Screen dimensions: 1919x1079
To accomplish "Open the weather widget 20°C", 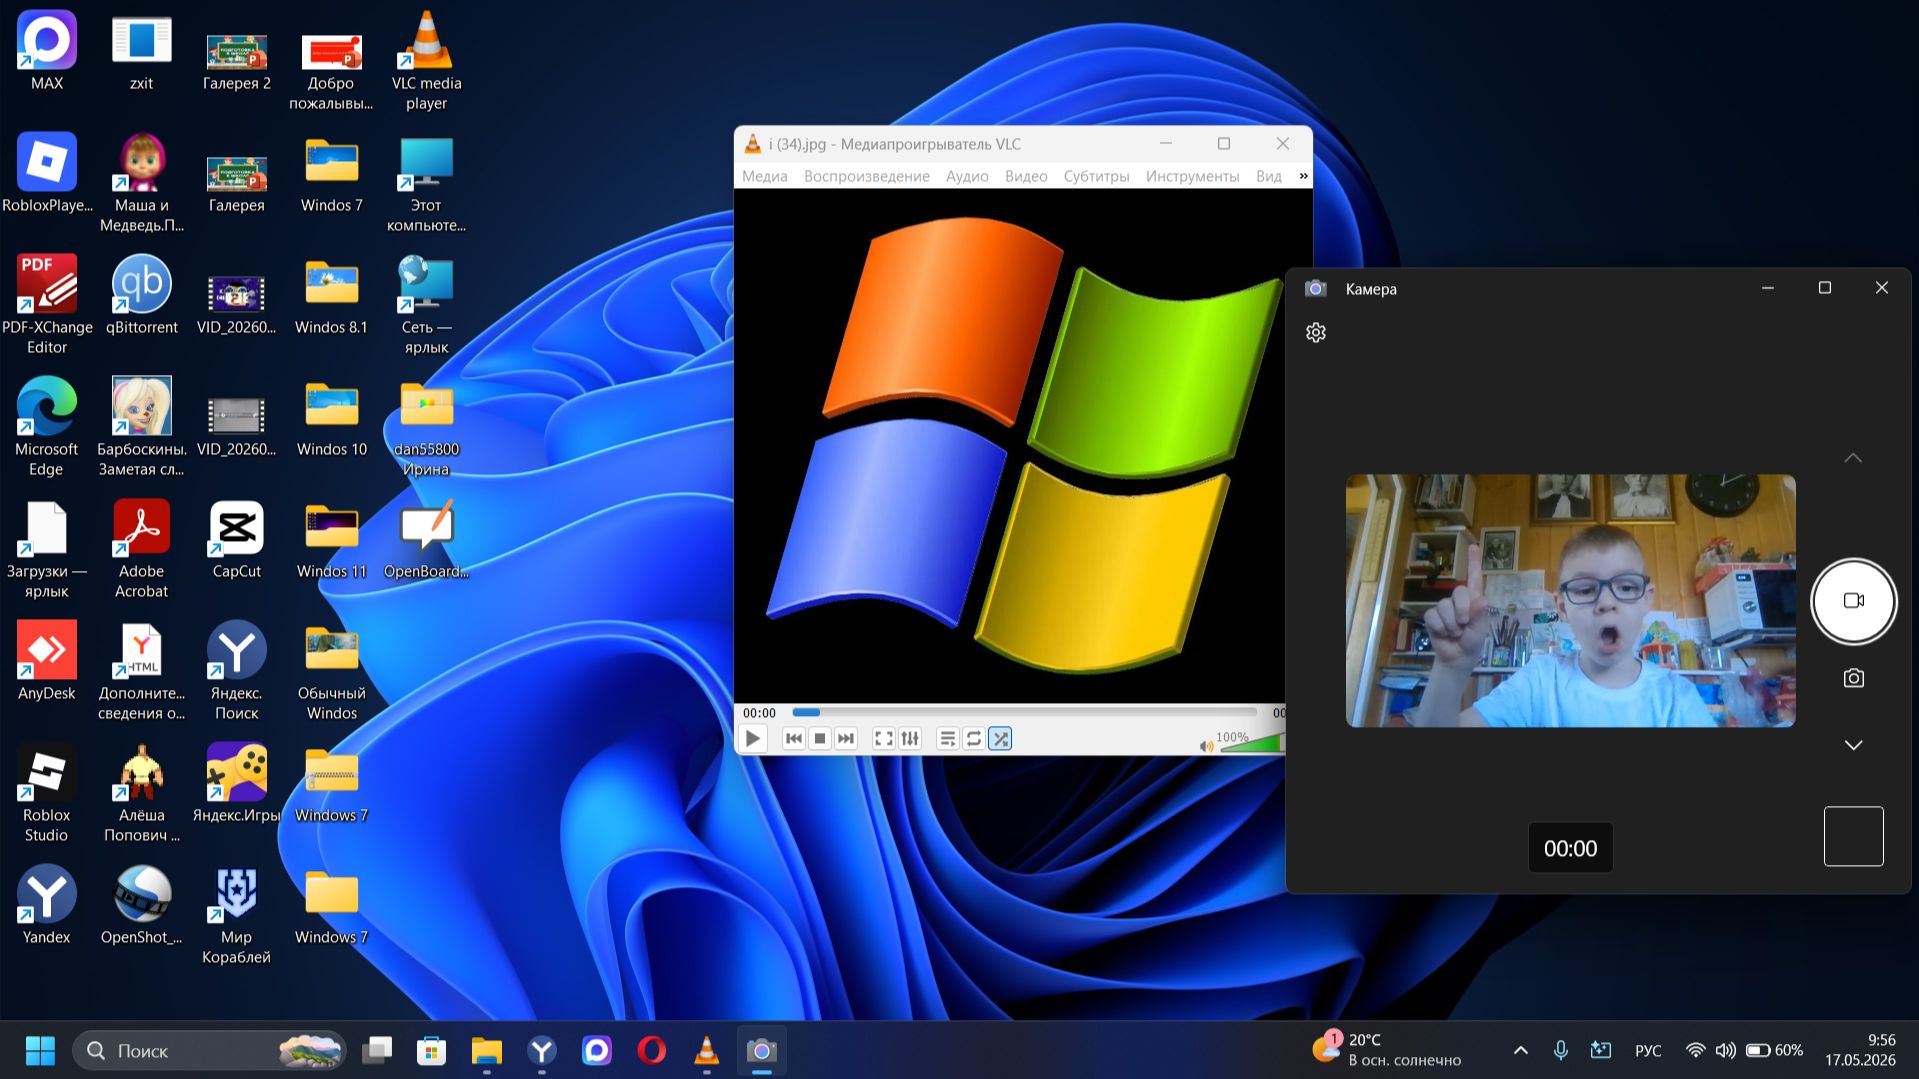I will point(1387,1050).
